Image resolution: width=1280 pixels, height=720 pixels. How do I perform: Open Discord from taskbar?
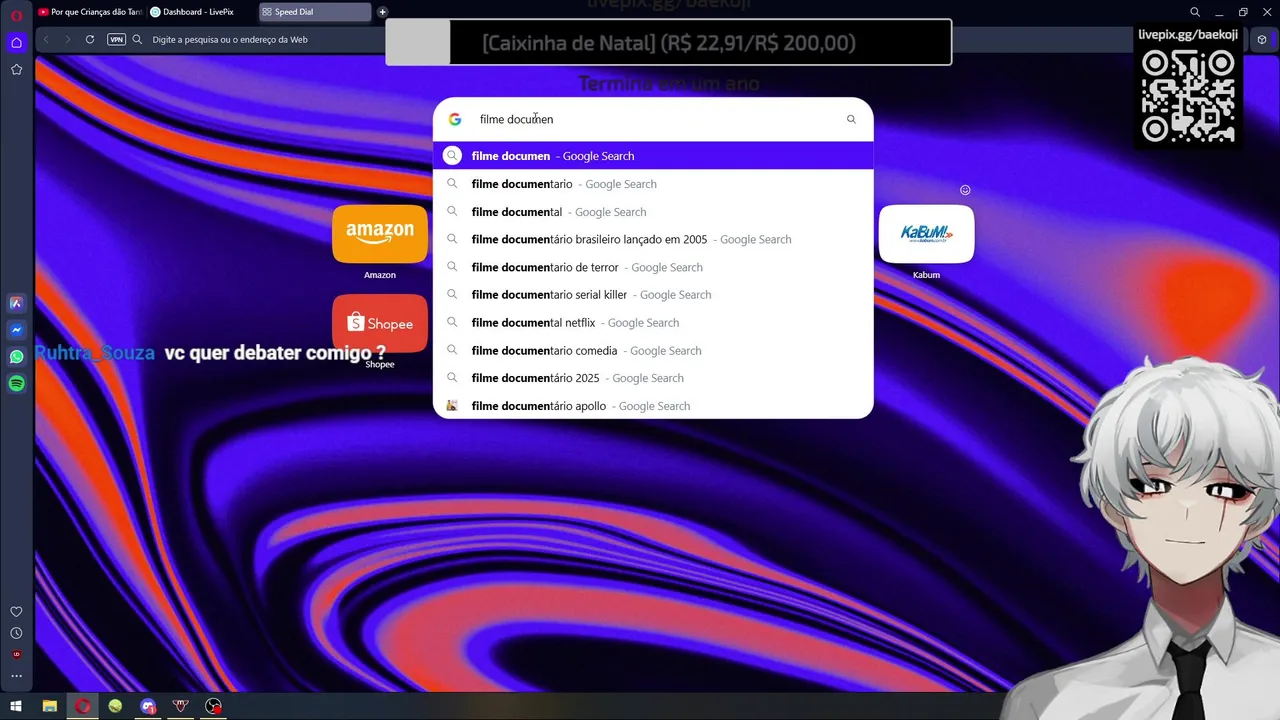(x=149, y=706)
